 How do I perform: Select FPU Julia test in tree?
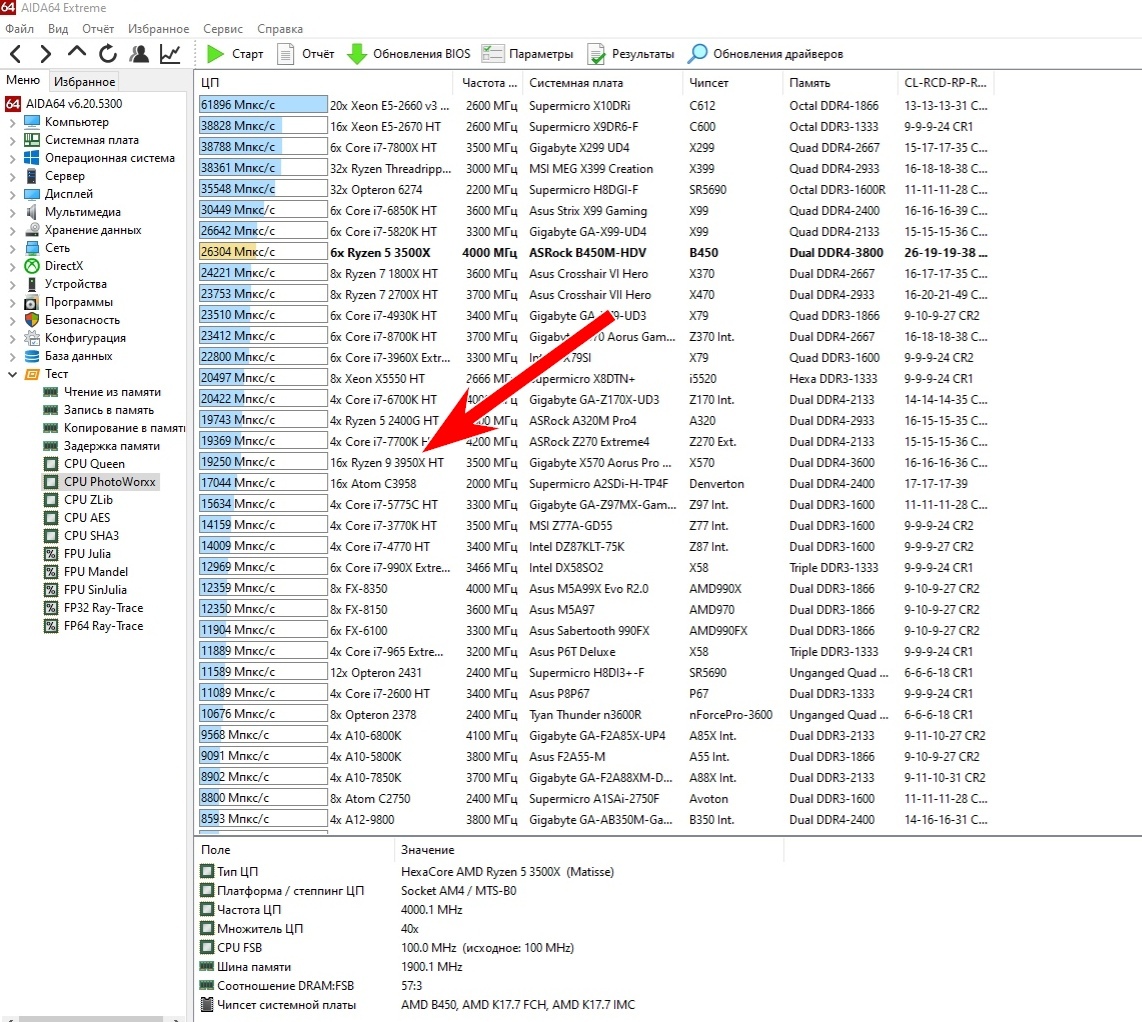87,554
